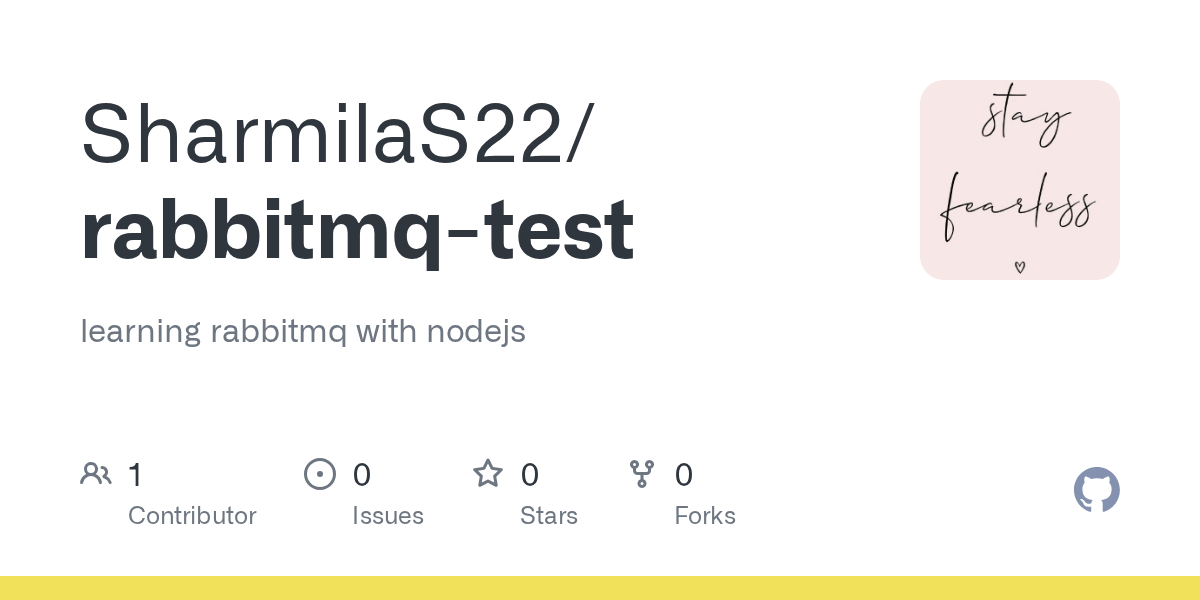Open the rabbitmq-test repository title
Viewport: 1200px width, 600px height.
point(357,230)
